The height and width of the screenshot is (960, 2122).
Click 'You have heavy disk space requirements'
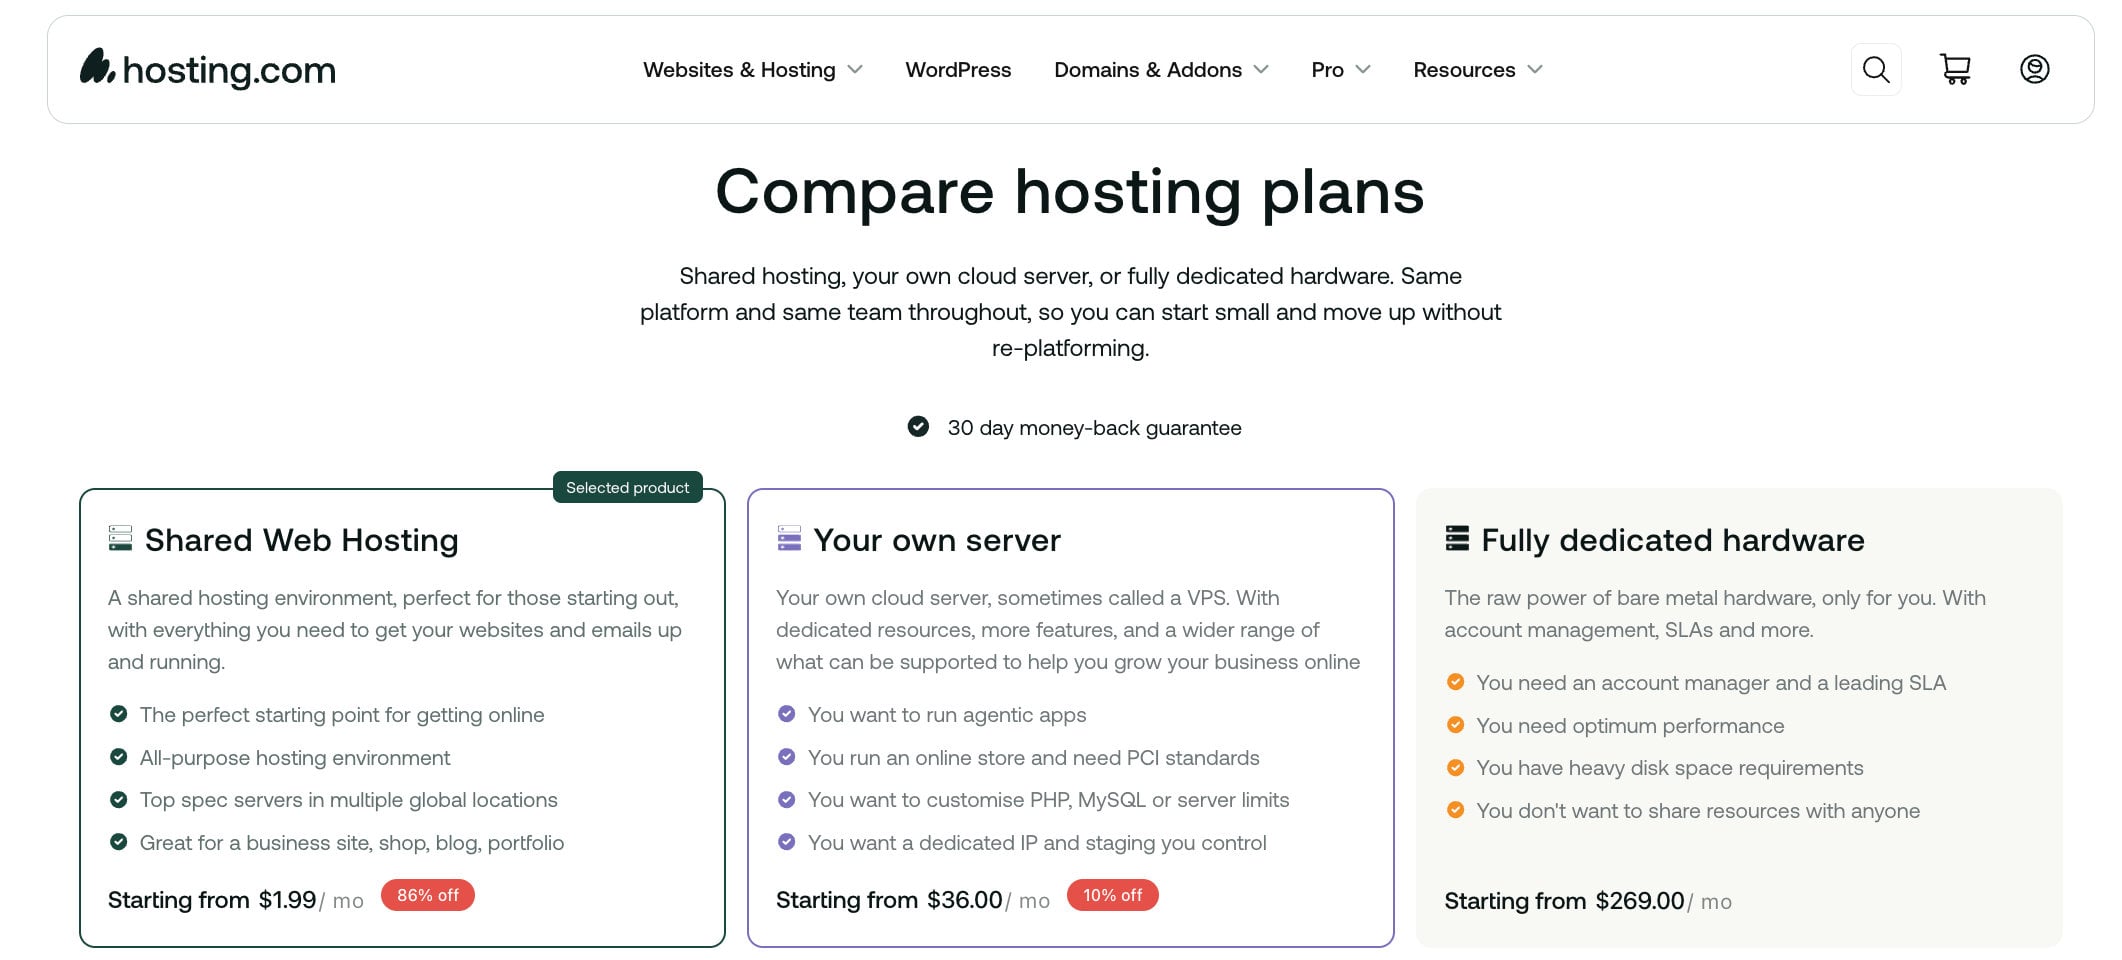point(1670,768)
